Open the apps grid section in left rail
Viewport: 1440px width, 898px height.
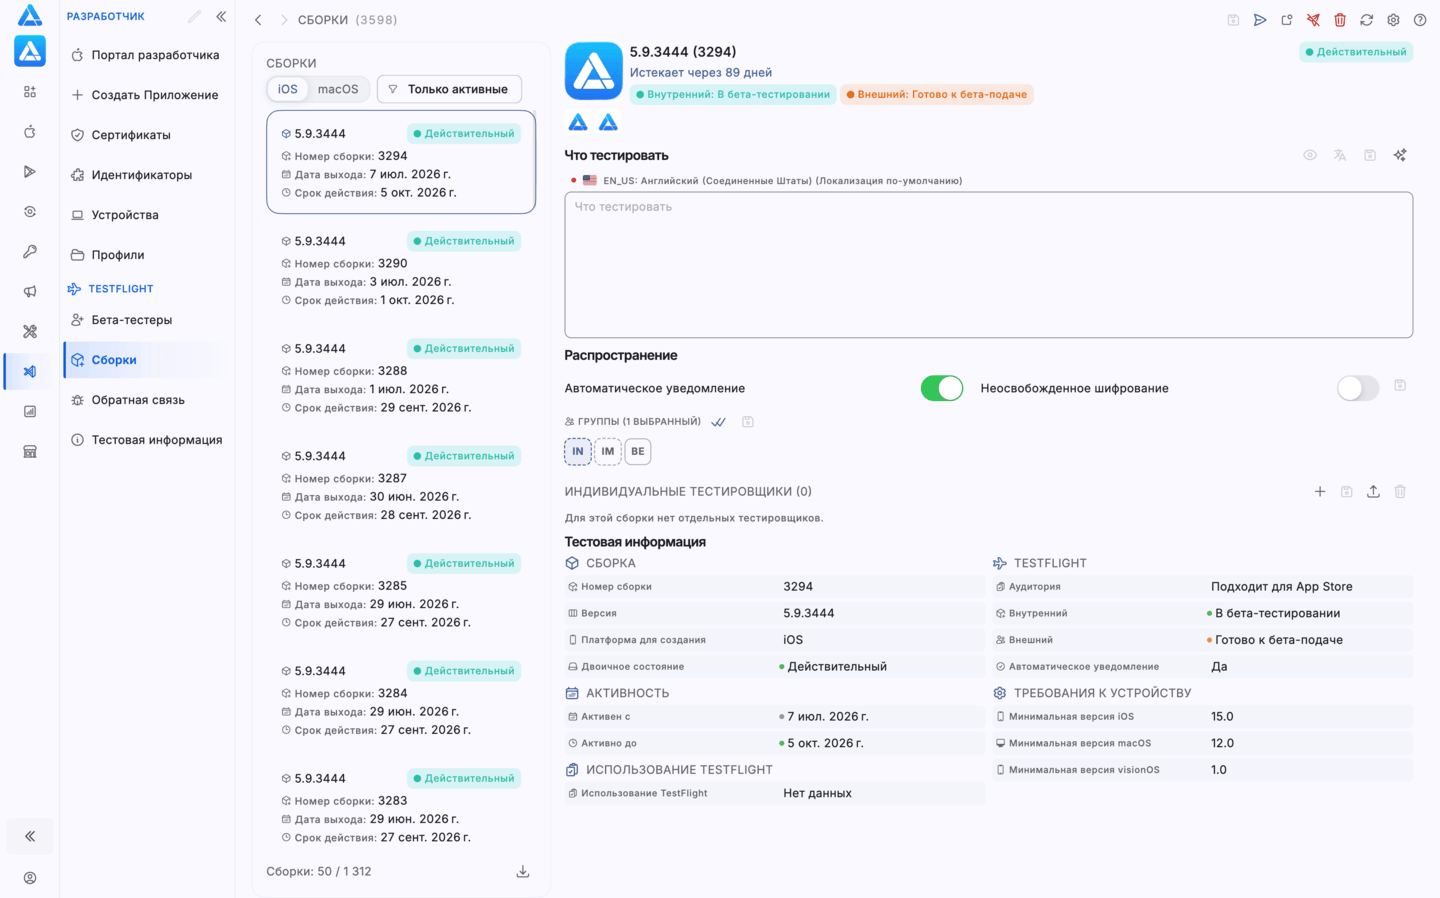click(30, 92)
